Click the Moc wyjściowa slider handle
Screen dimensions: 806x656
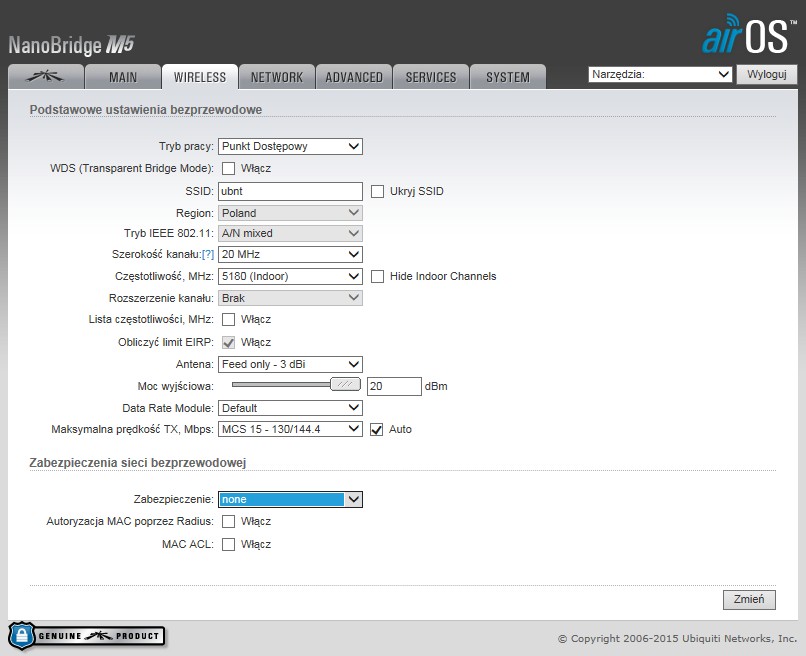pyautogui.click(x=345, y=384)
